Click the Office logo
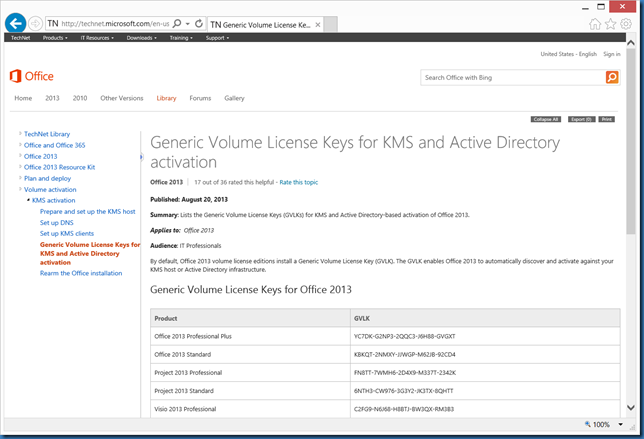The image size is (644, 439). pos(30,76)
